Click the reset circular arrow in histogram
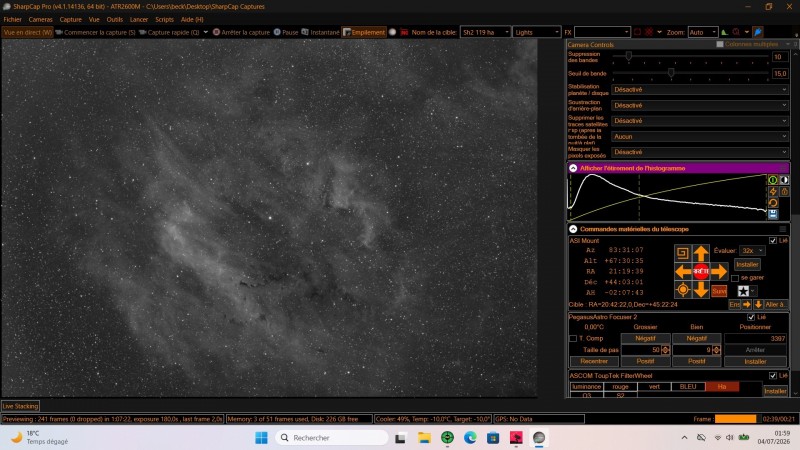Image resolution: width=800 pixels, height=450 pixels. click(773, 203)
